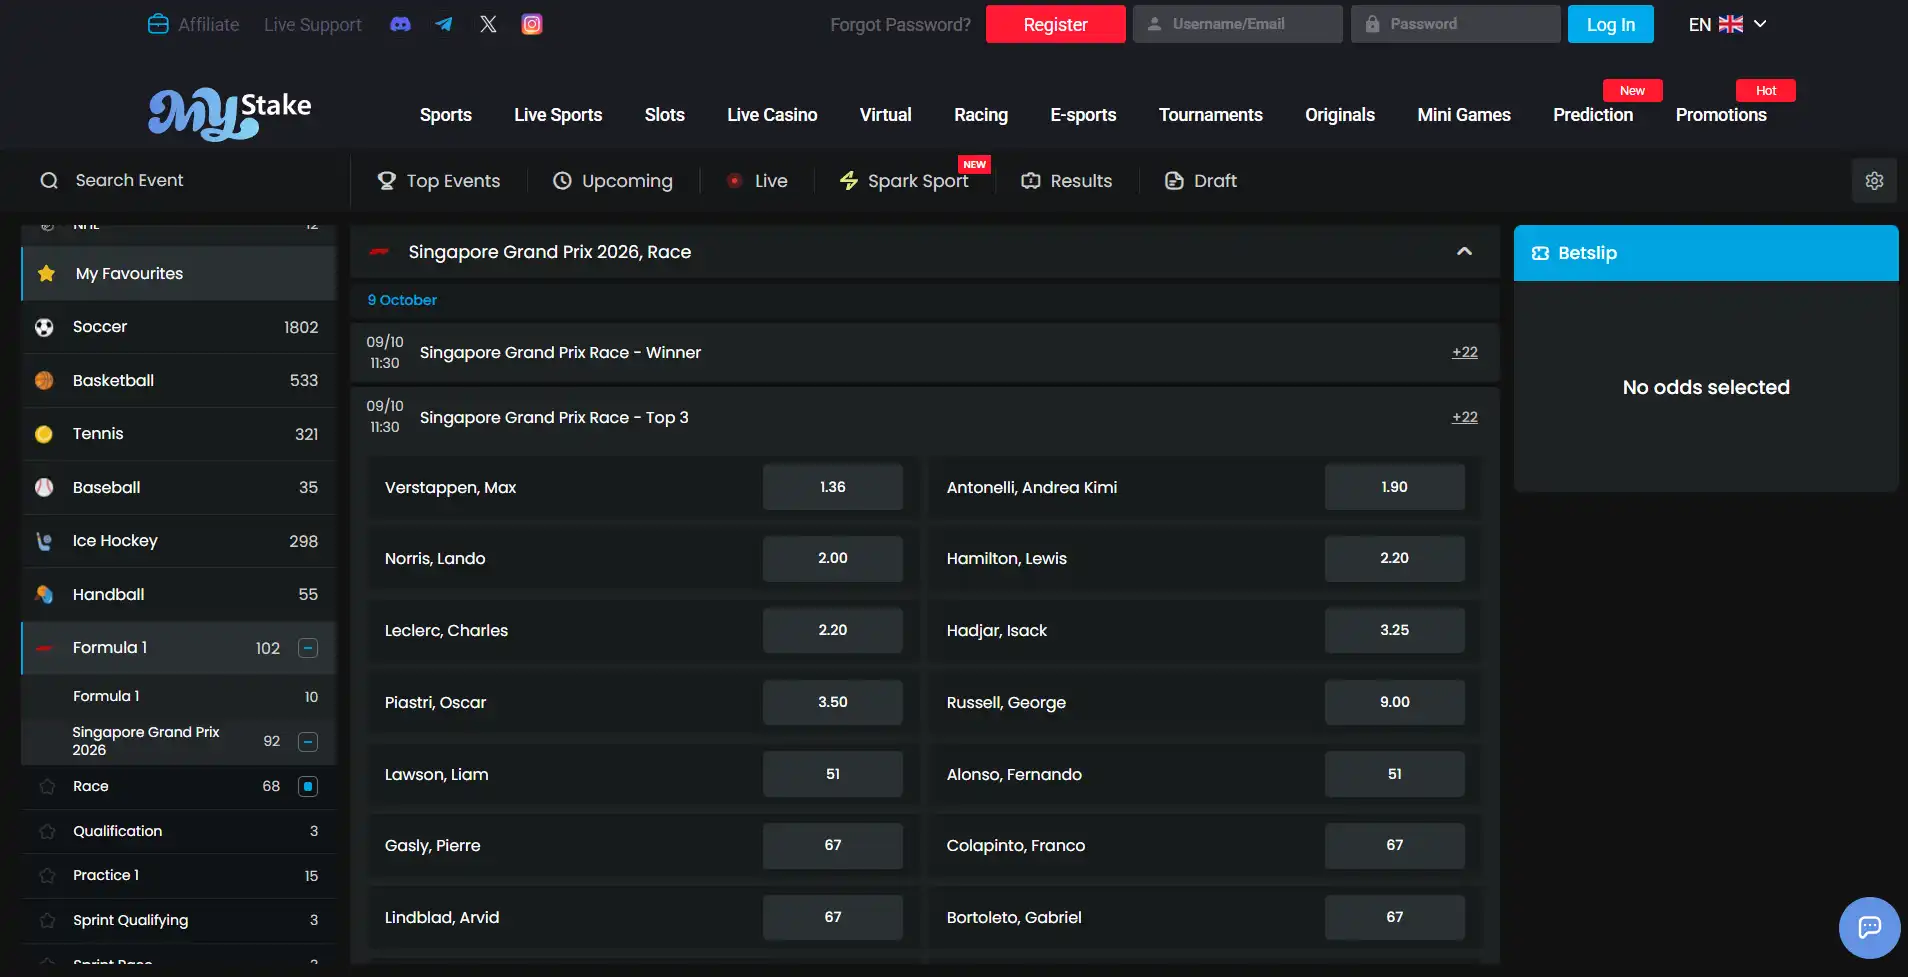Open the Instagram social icon

[532, 24]
